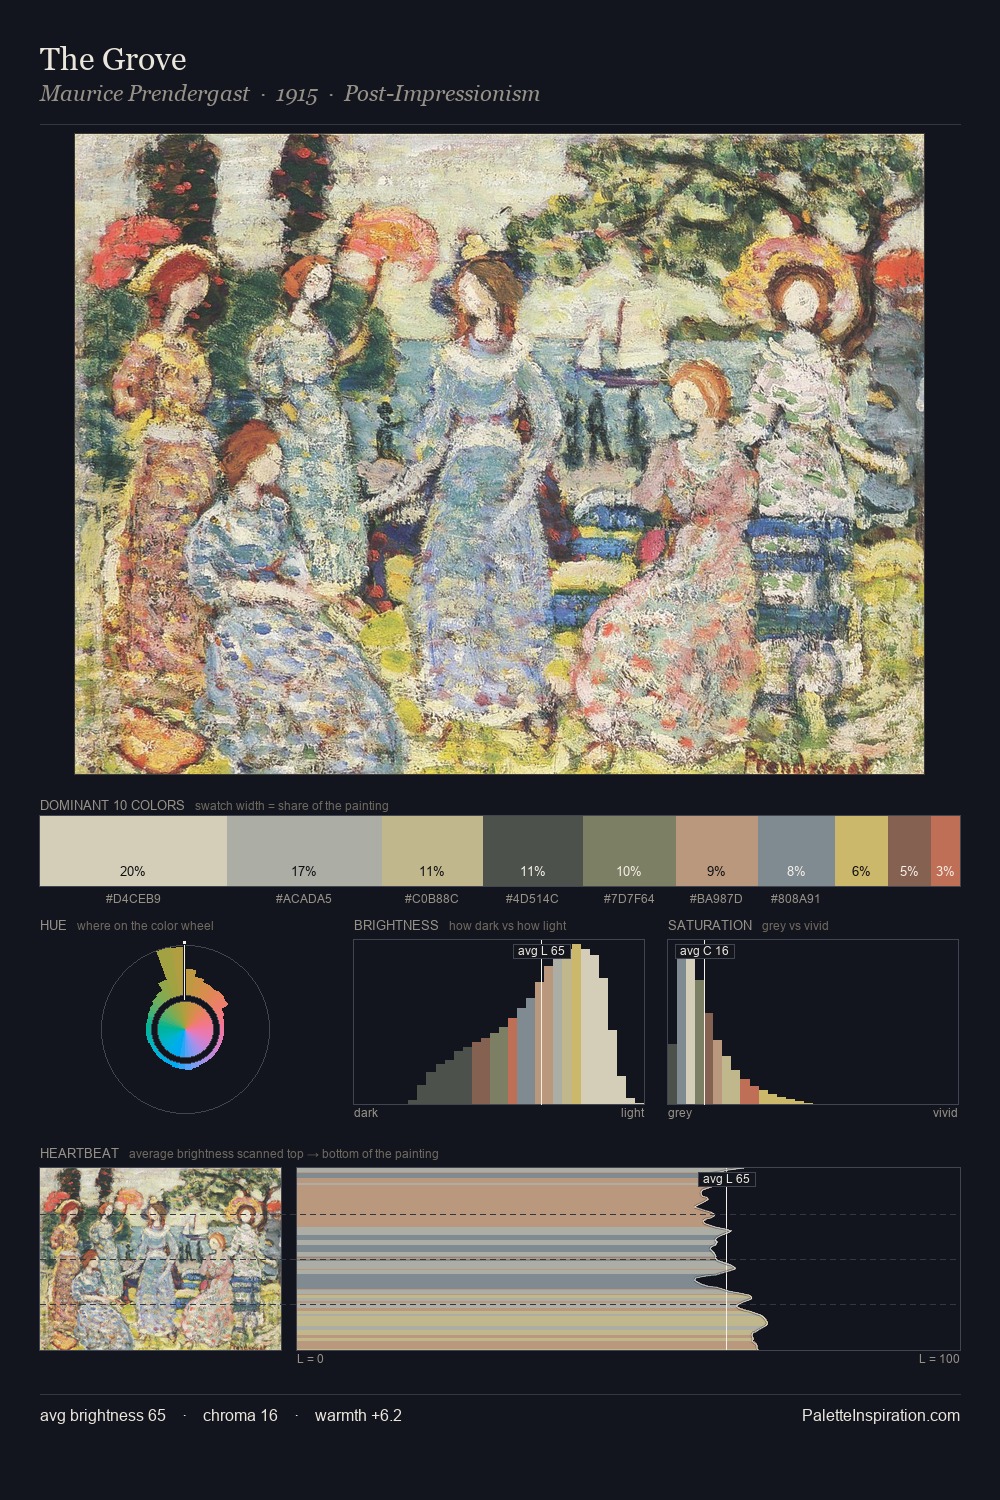Screen dimensions: 1000x1500
Task: Click the main painting image
Action: 499,454
